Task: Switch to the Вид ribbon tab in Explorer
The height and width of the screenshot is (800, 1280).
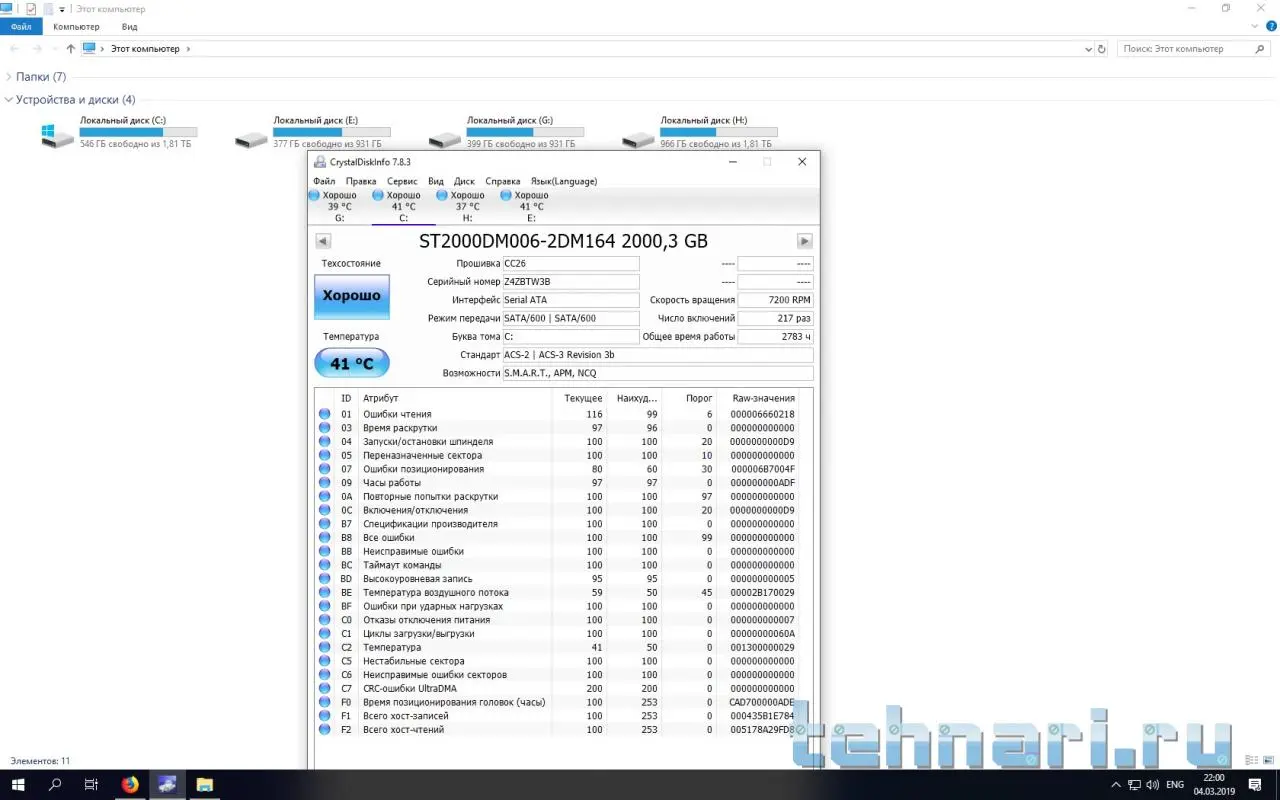Action: tap(129, 27)
